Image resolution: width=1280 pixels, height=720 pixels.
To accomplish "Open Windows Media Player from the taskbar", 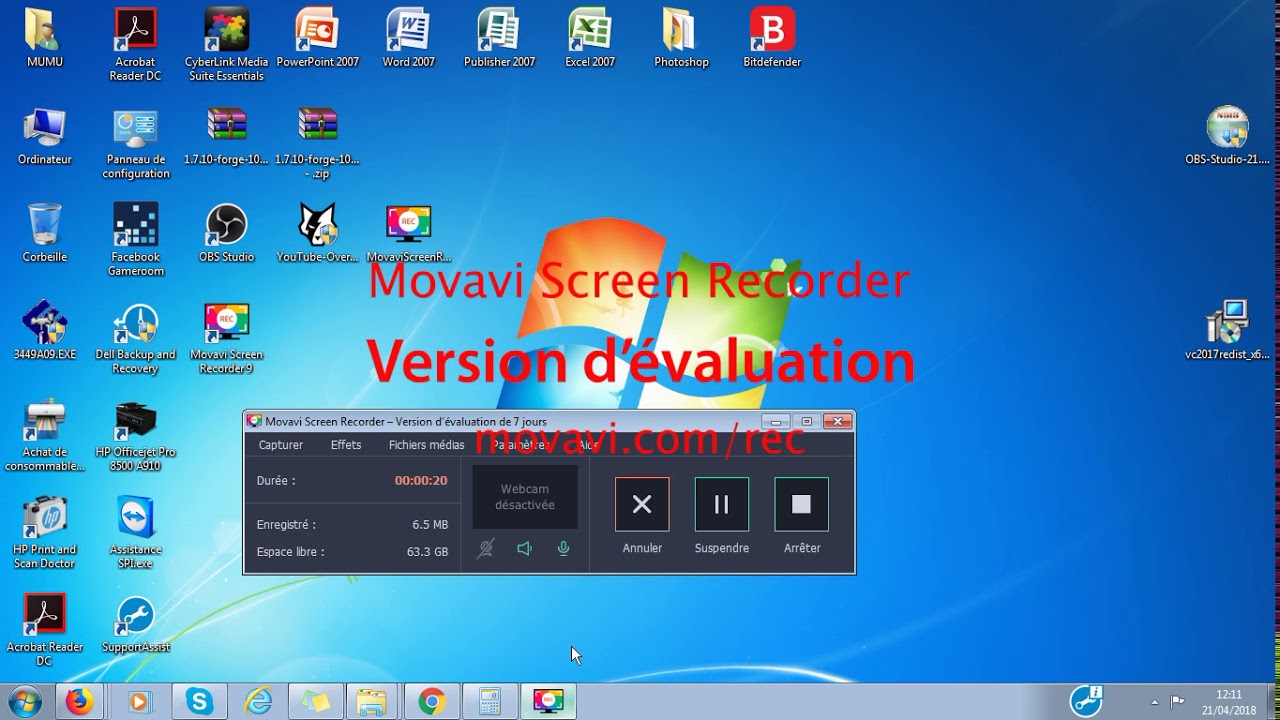I will click(138, 702).
